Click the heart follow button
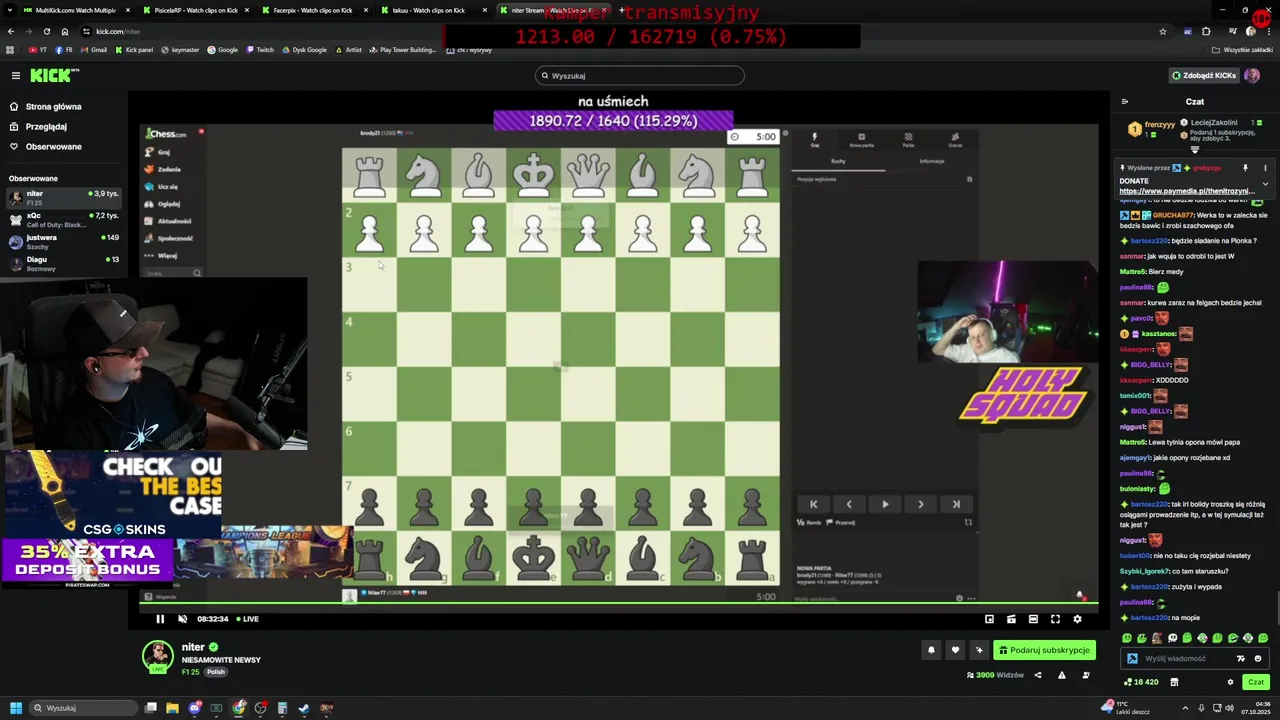The height and width of the screenshot is (720, 1280). [955, 650]
